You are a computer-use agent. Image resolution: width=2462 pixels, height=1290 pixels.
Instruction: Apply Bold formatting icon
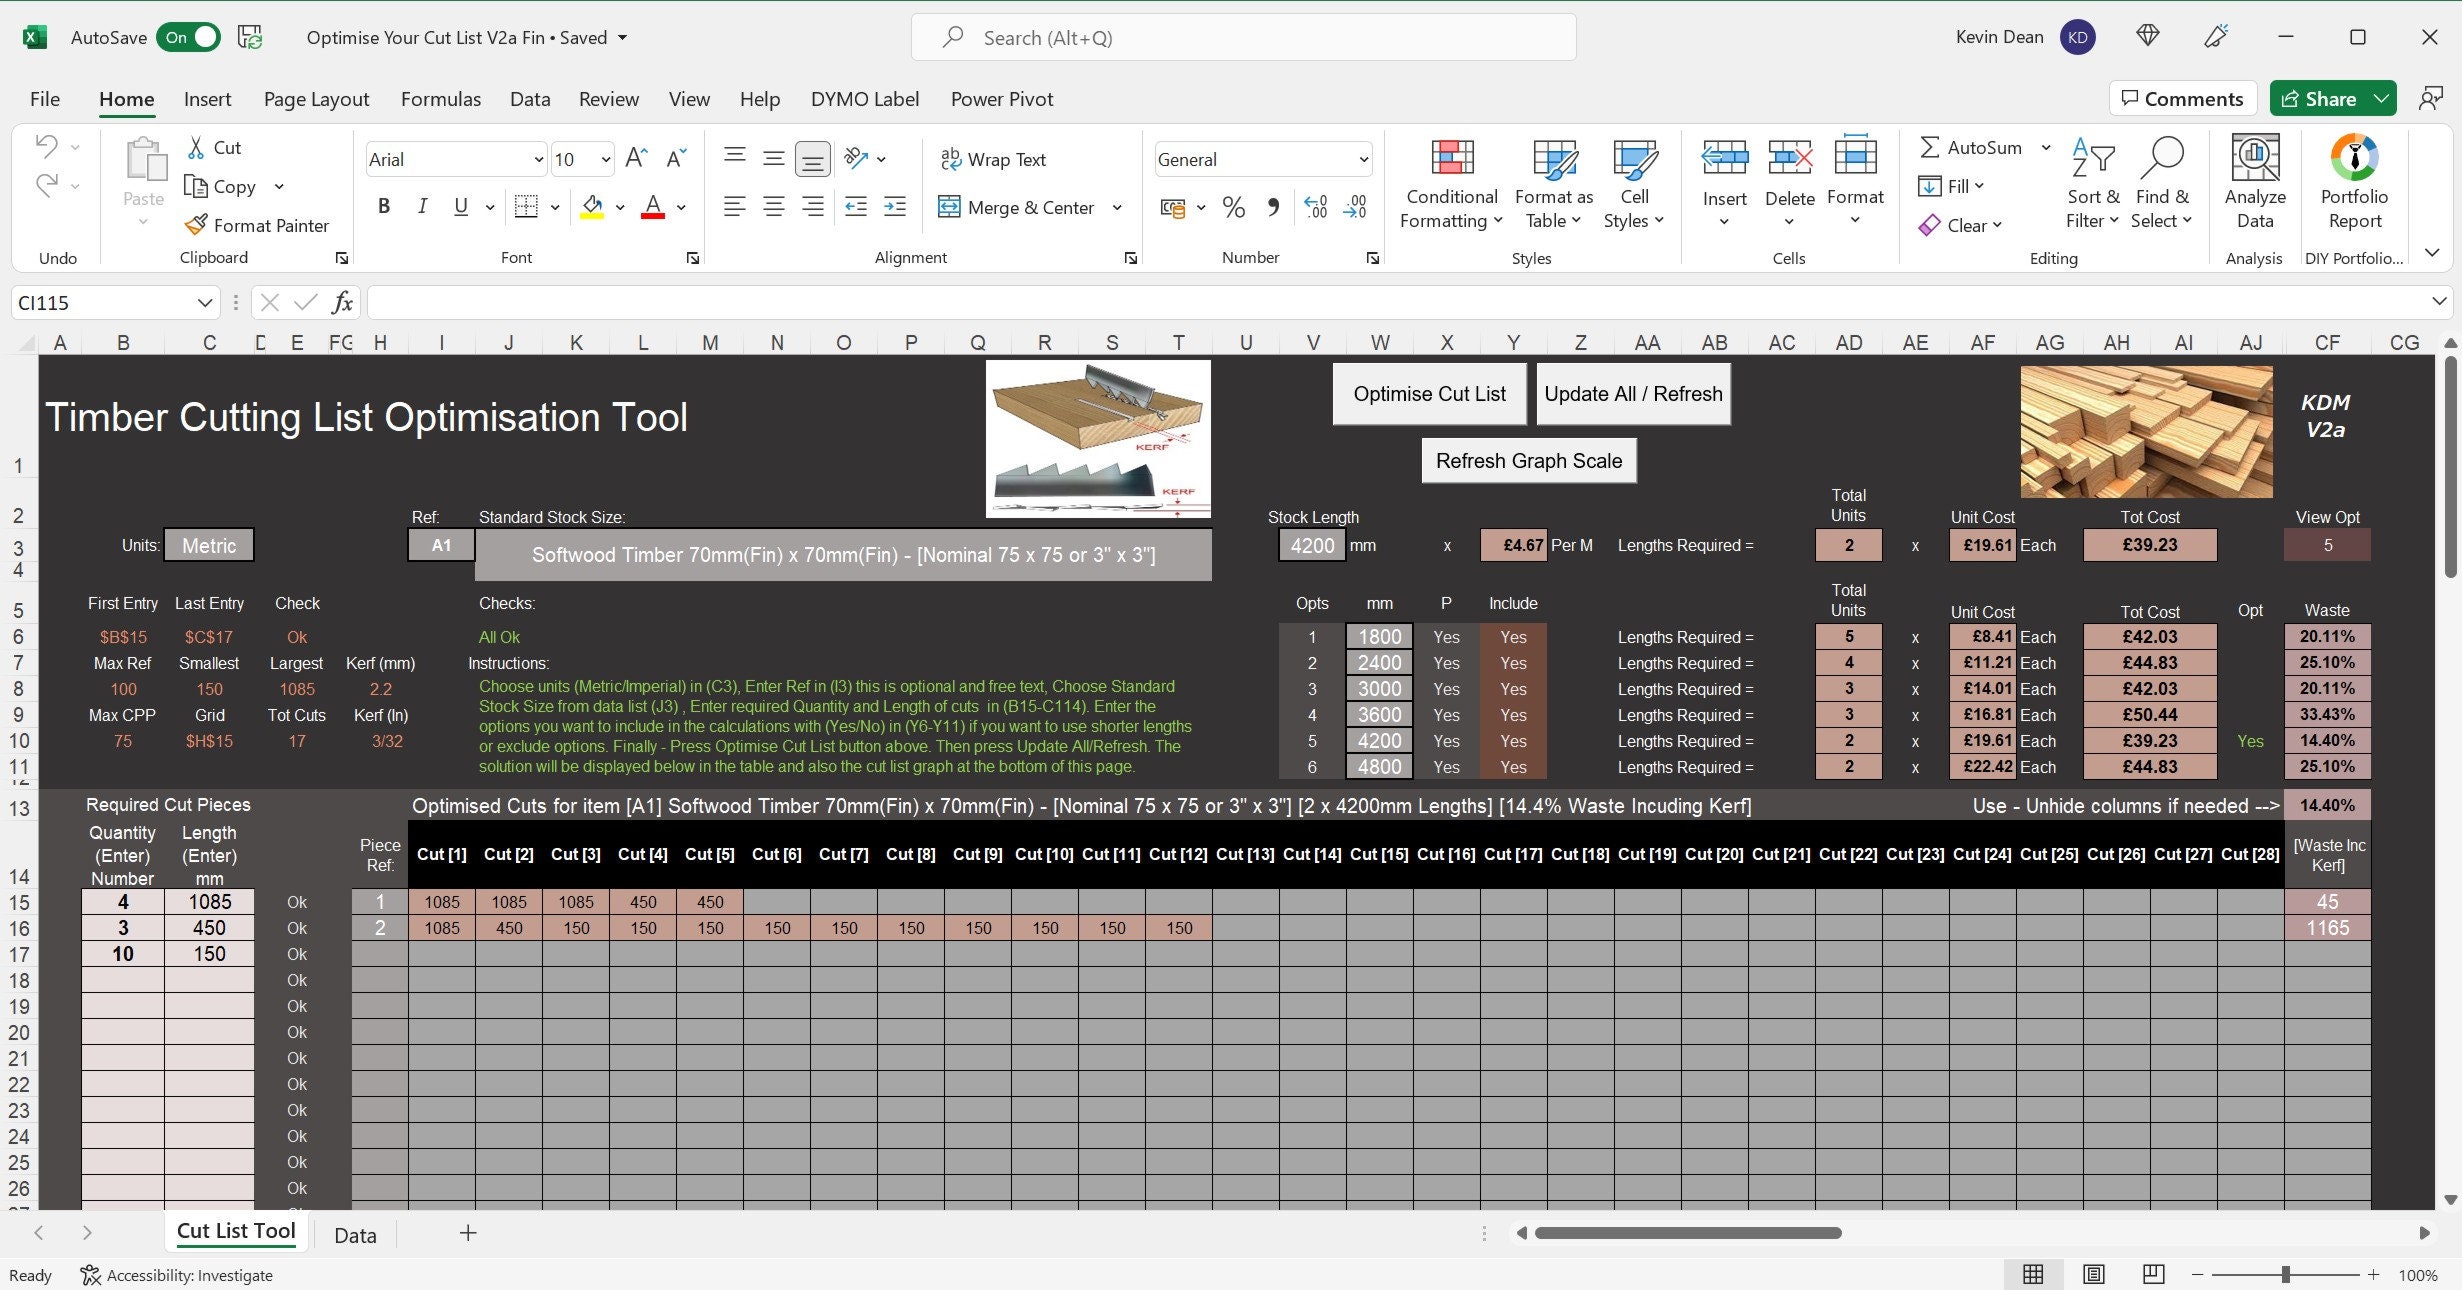point(383,207)
